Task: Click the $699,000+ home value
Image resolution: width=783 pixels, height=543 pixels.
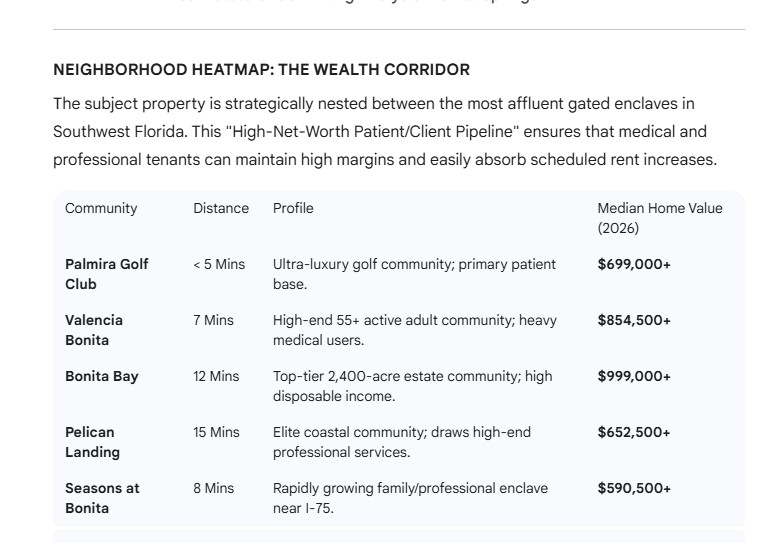Action: click(x=634, y=264)
